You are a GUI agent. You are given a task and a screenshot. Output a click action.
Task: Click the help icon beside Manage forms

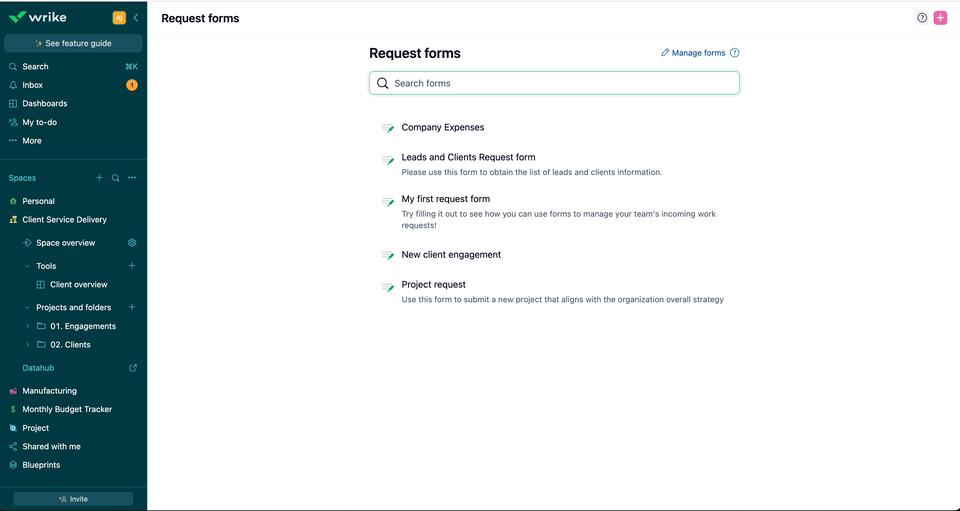(x=735, y=53)
